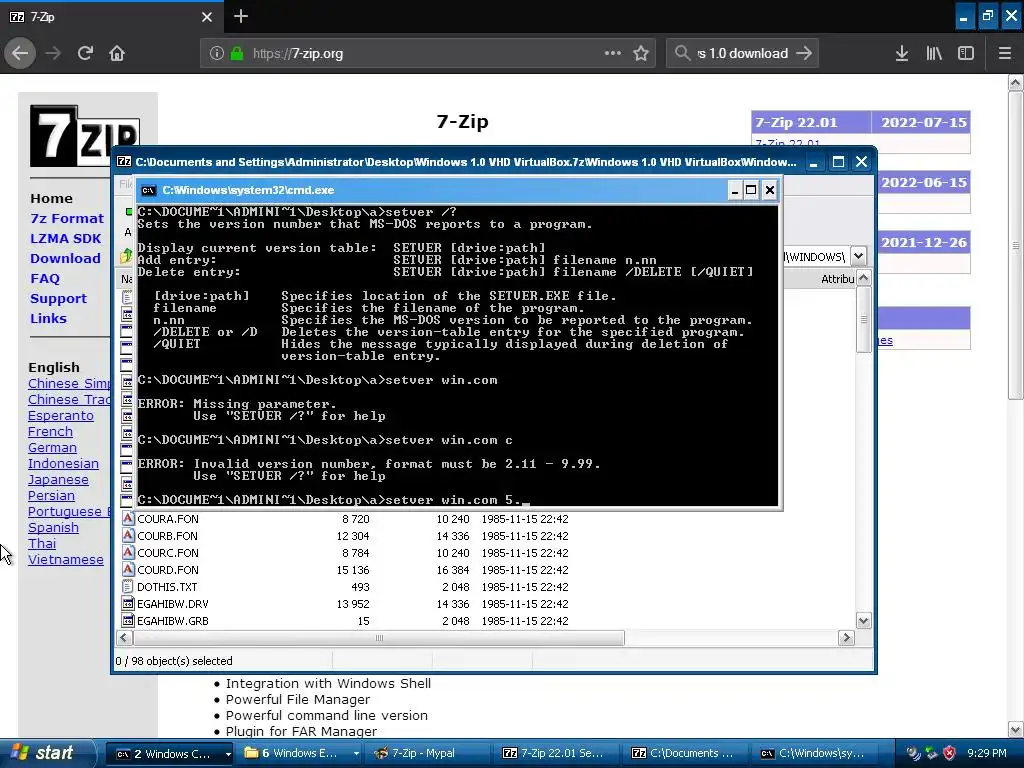Open a new browser tab
The height and width of the screenshot is (768, 1024).
click(x=240, y=16)
